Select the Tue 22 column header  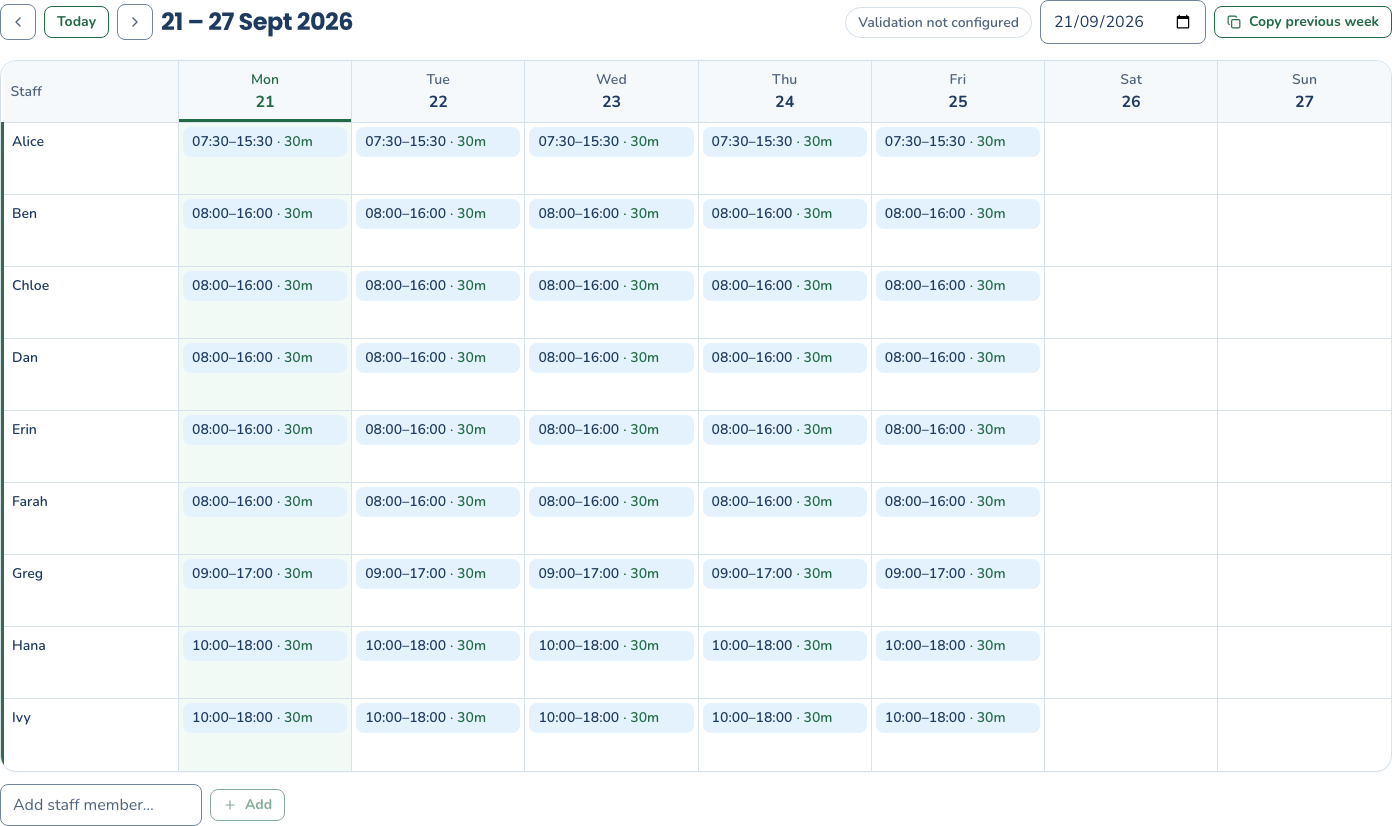coord(438,91)
